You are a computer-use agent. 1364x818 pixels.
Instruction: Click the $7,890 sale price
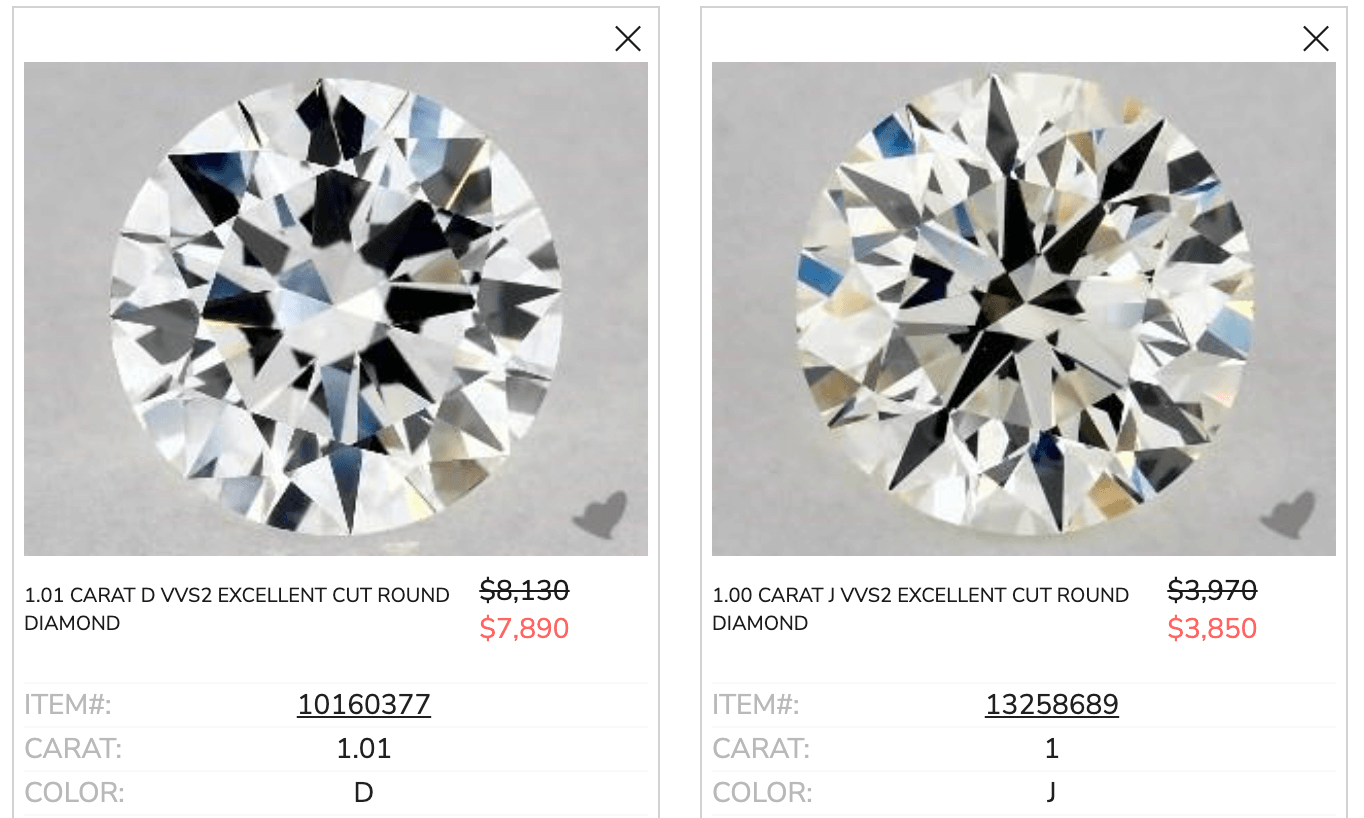coord(524,629)
